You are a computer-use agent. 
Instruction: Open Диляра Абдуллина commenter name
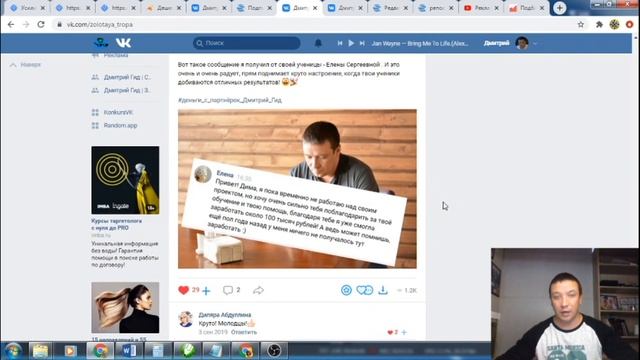tap(225, 315)
